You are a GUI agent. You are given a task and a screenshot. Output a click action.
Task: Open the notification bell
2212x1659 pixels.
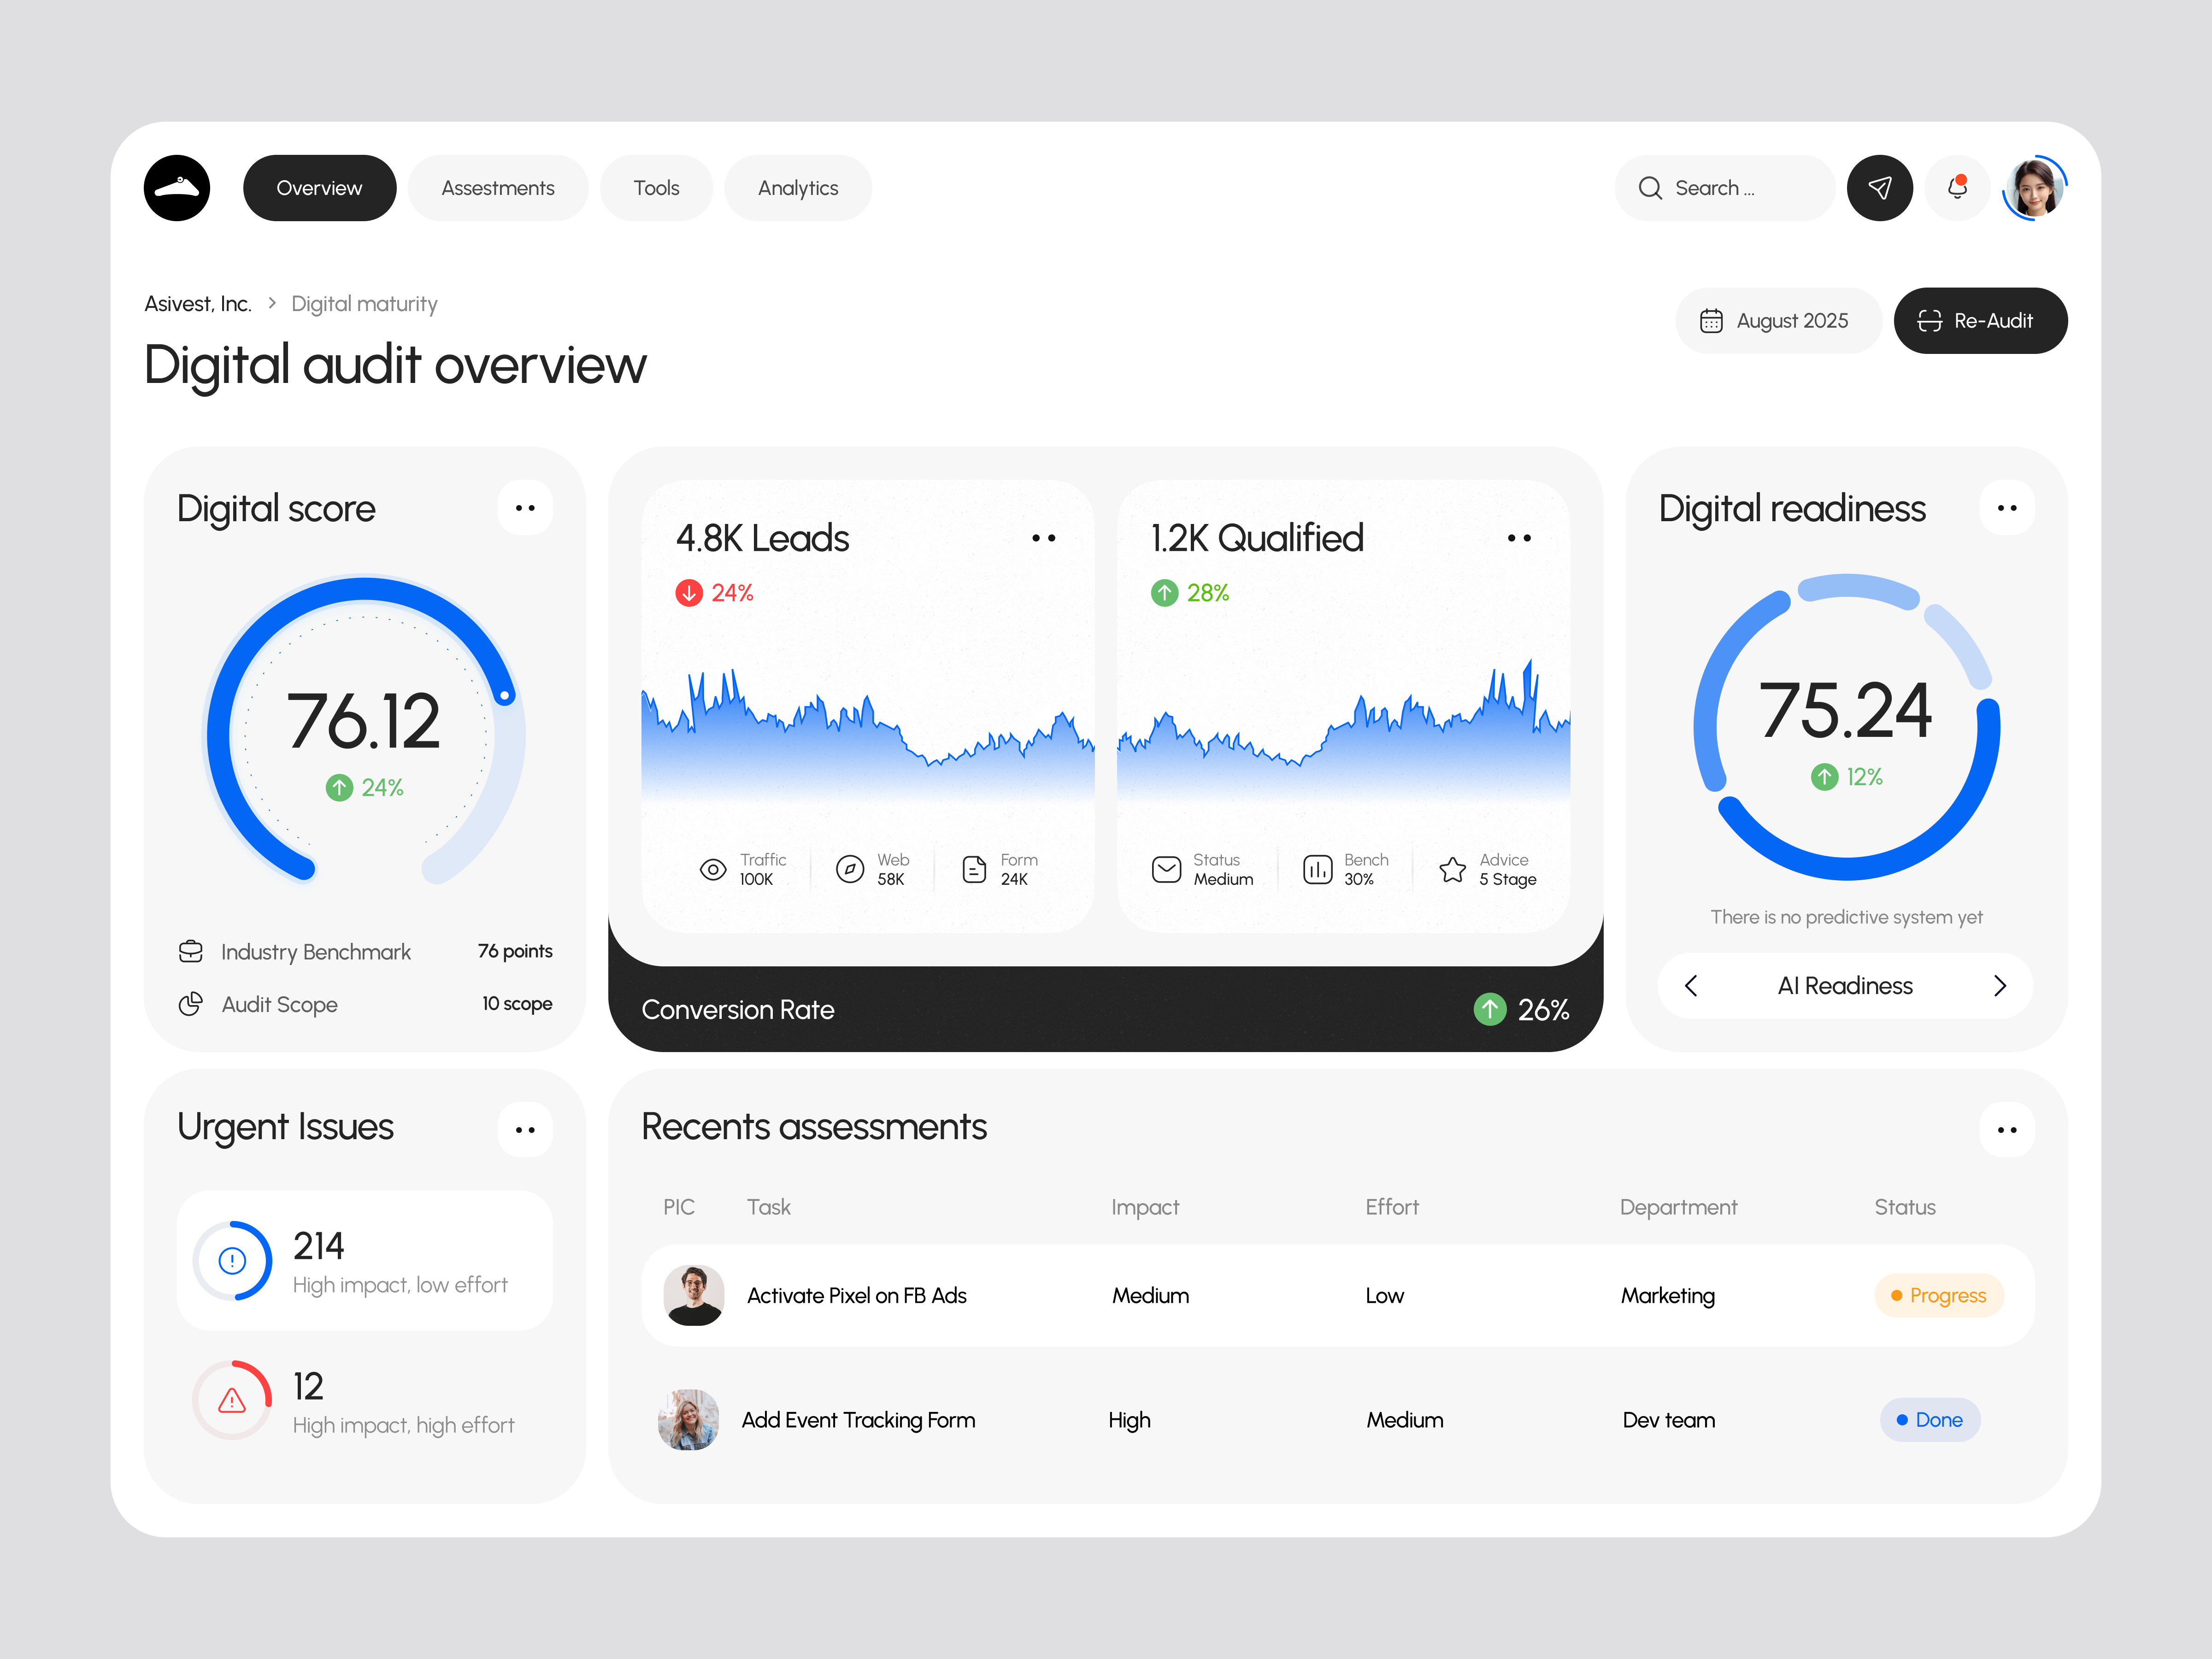pyautogui.click(x=1957, y=187)
